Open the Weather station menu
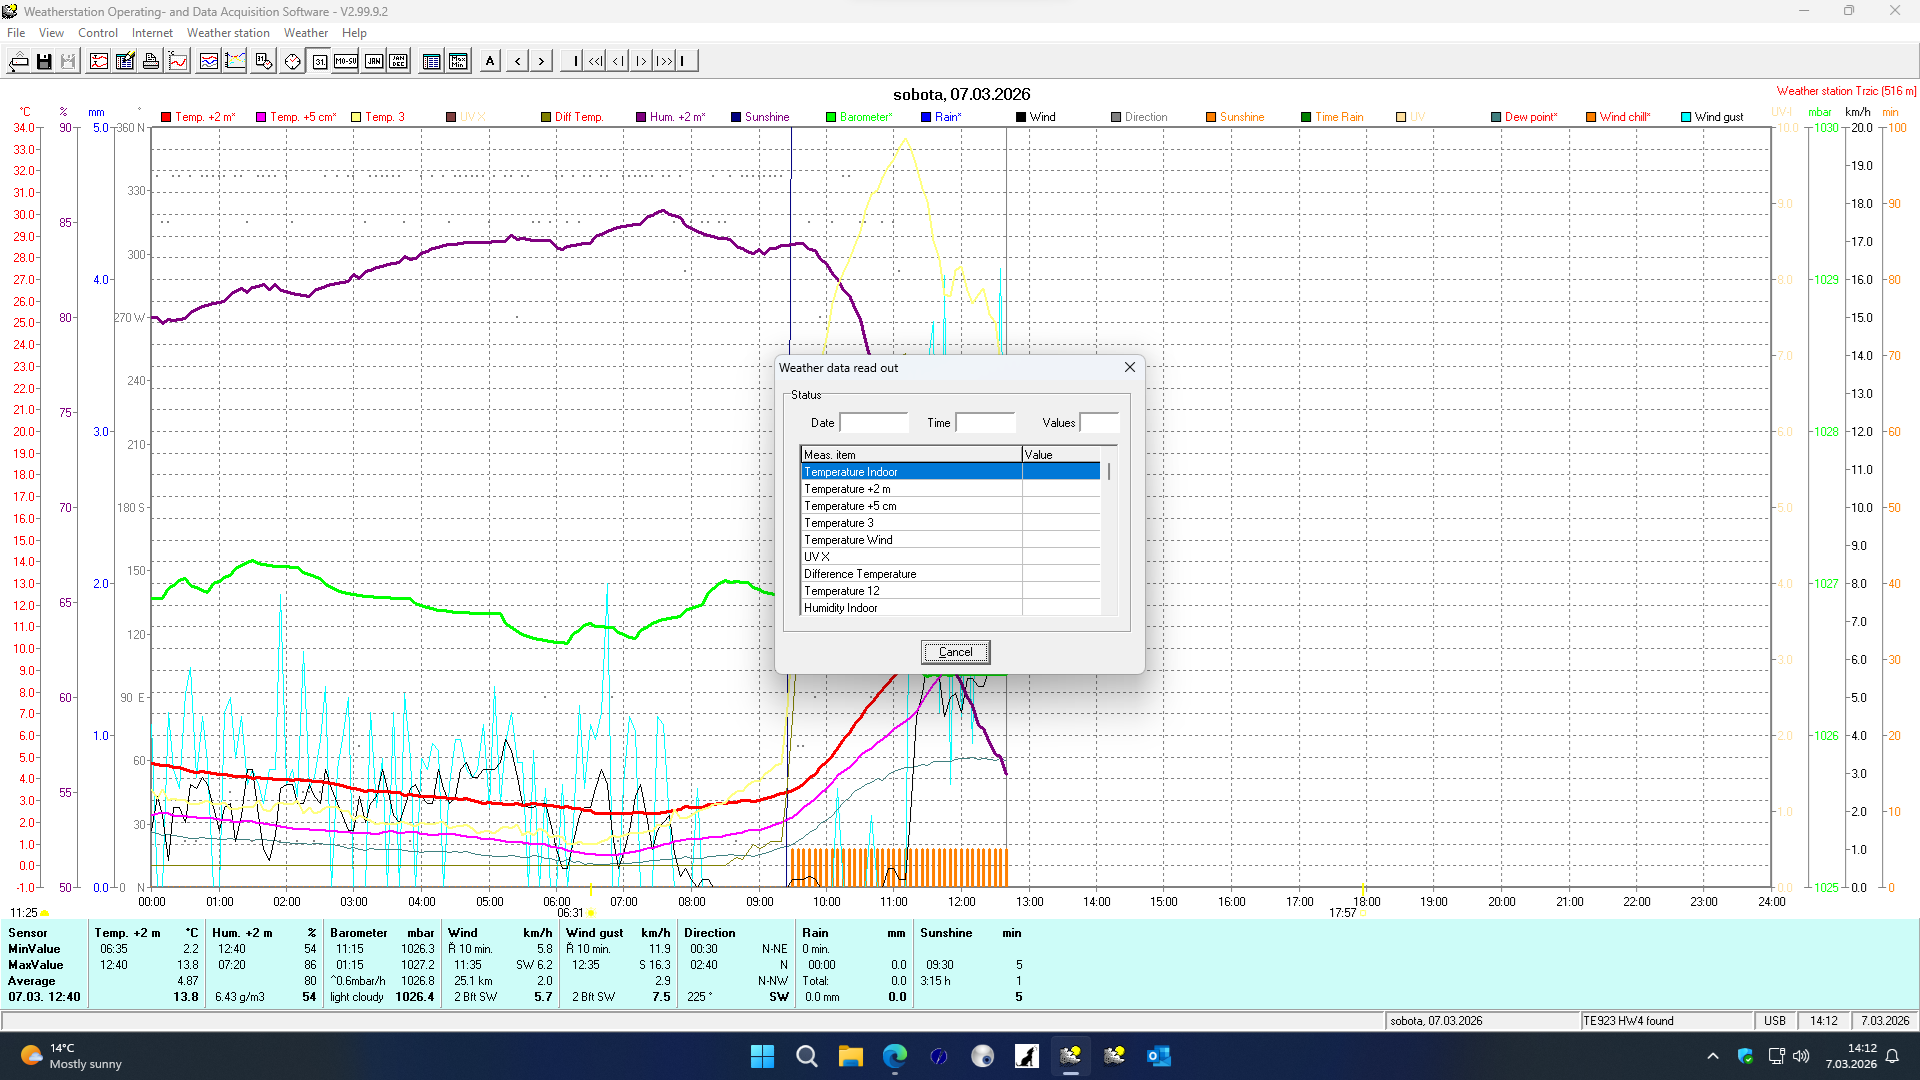Viewport: 1920px width, 1080px height. point(228,32)
